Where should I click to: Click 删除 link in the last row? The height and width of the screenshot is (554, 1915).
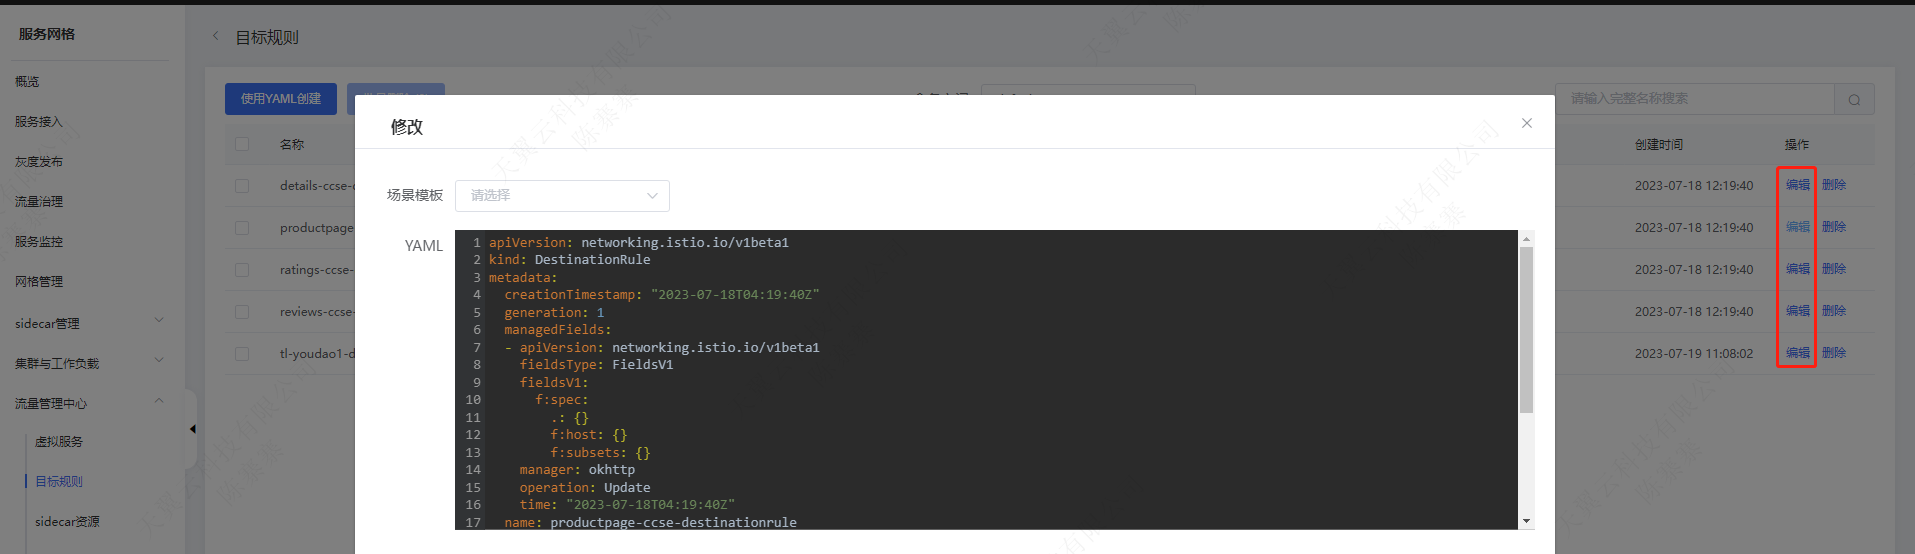(1833, 353)
